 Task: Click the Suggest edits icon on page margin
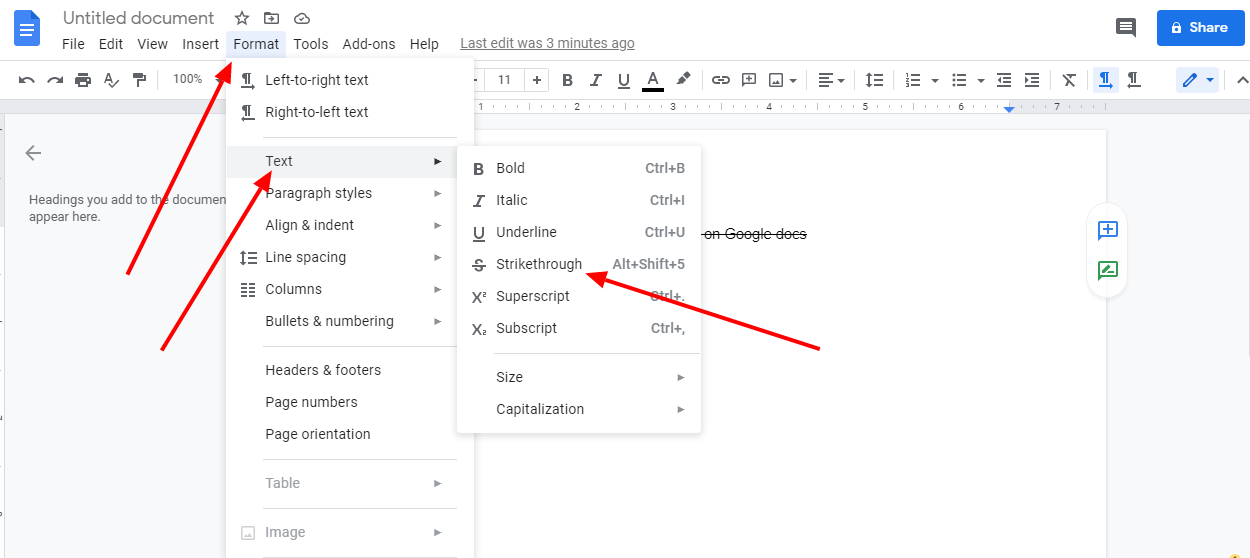(x=1107, y=271)
